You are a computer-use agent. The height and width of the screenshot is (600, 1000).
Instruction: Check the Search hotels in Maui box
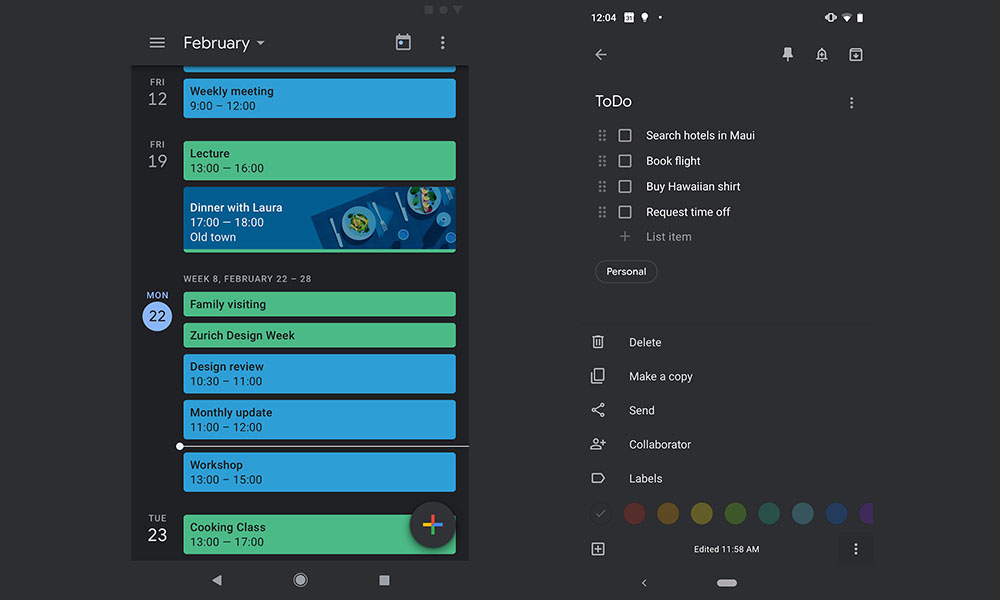pos(625,135)
